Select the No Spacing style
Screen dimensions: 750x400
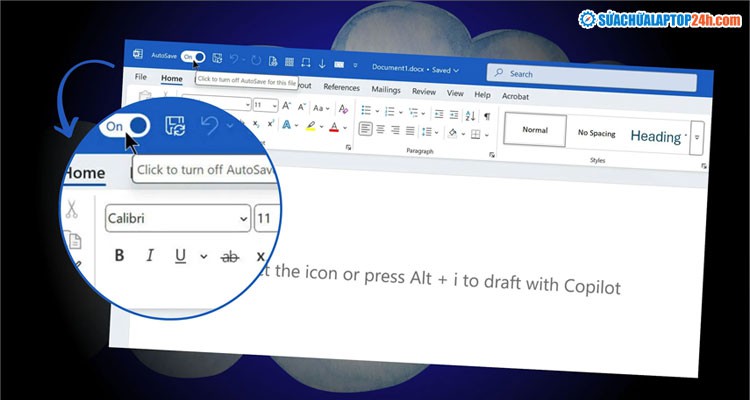(x=596, y=133)
